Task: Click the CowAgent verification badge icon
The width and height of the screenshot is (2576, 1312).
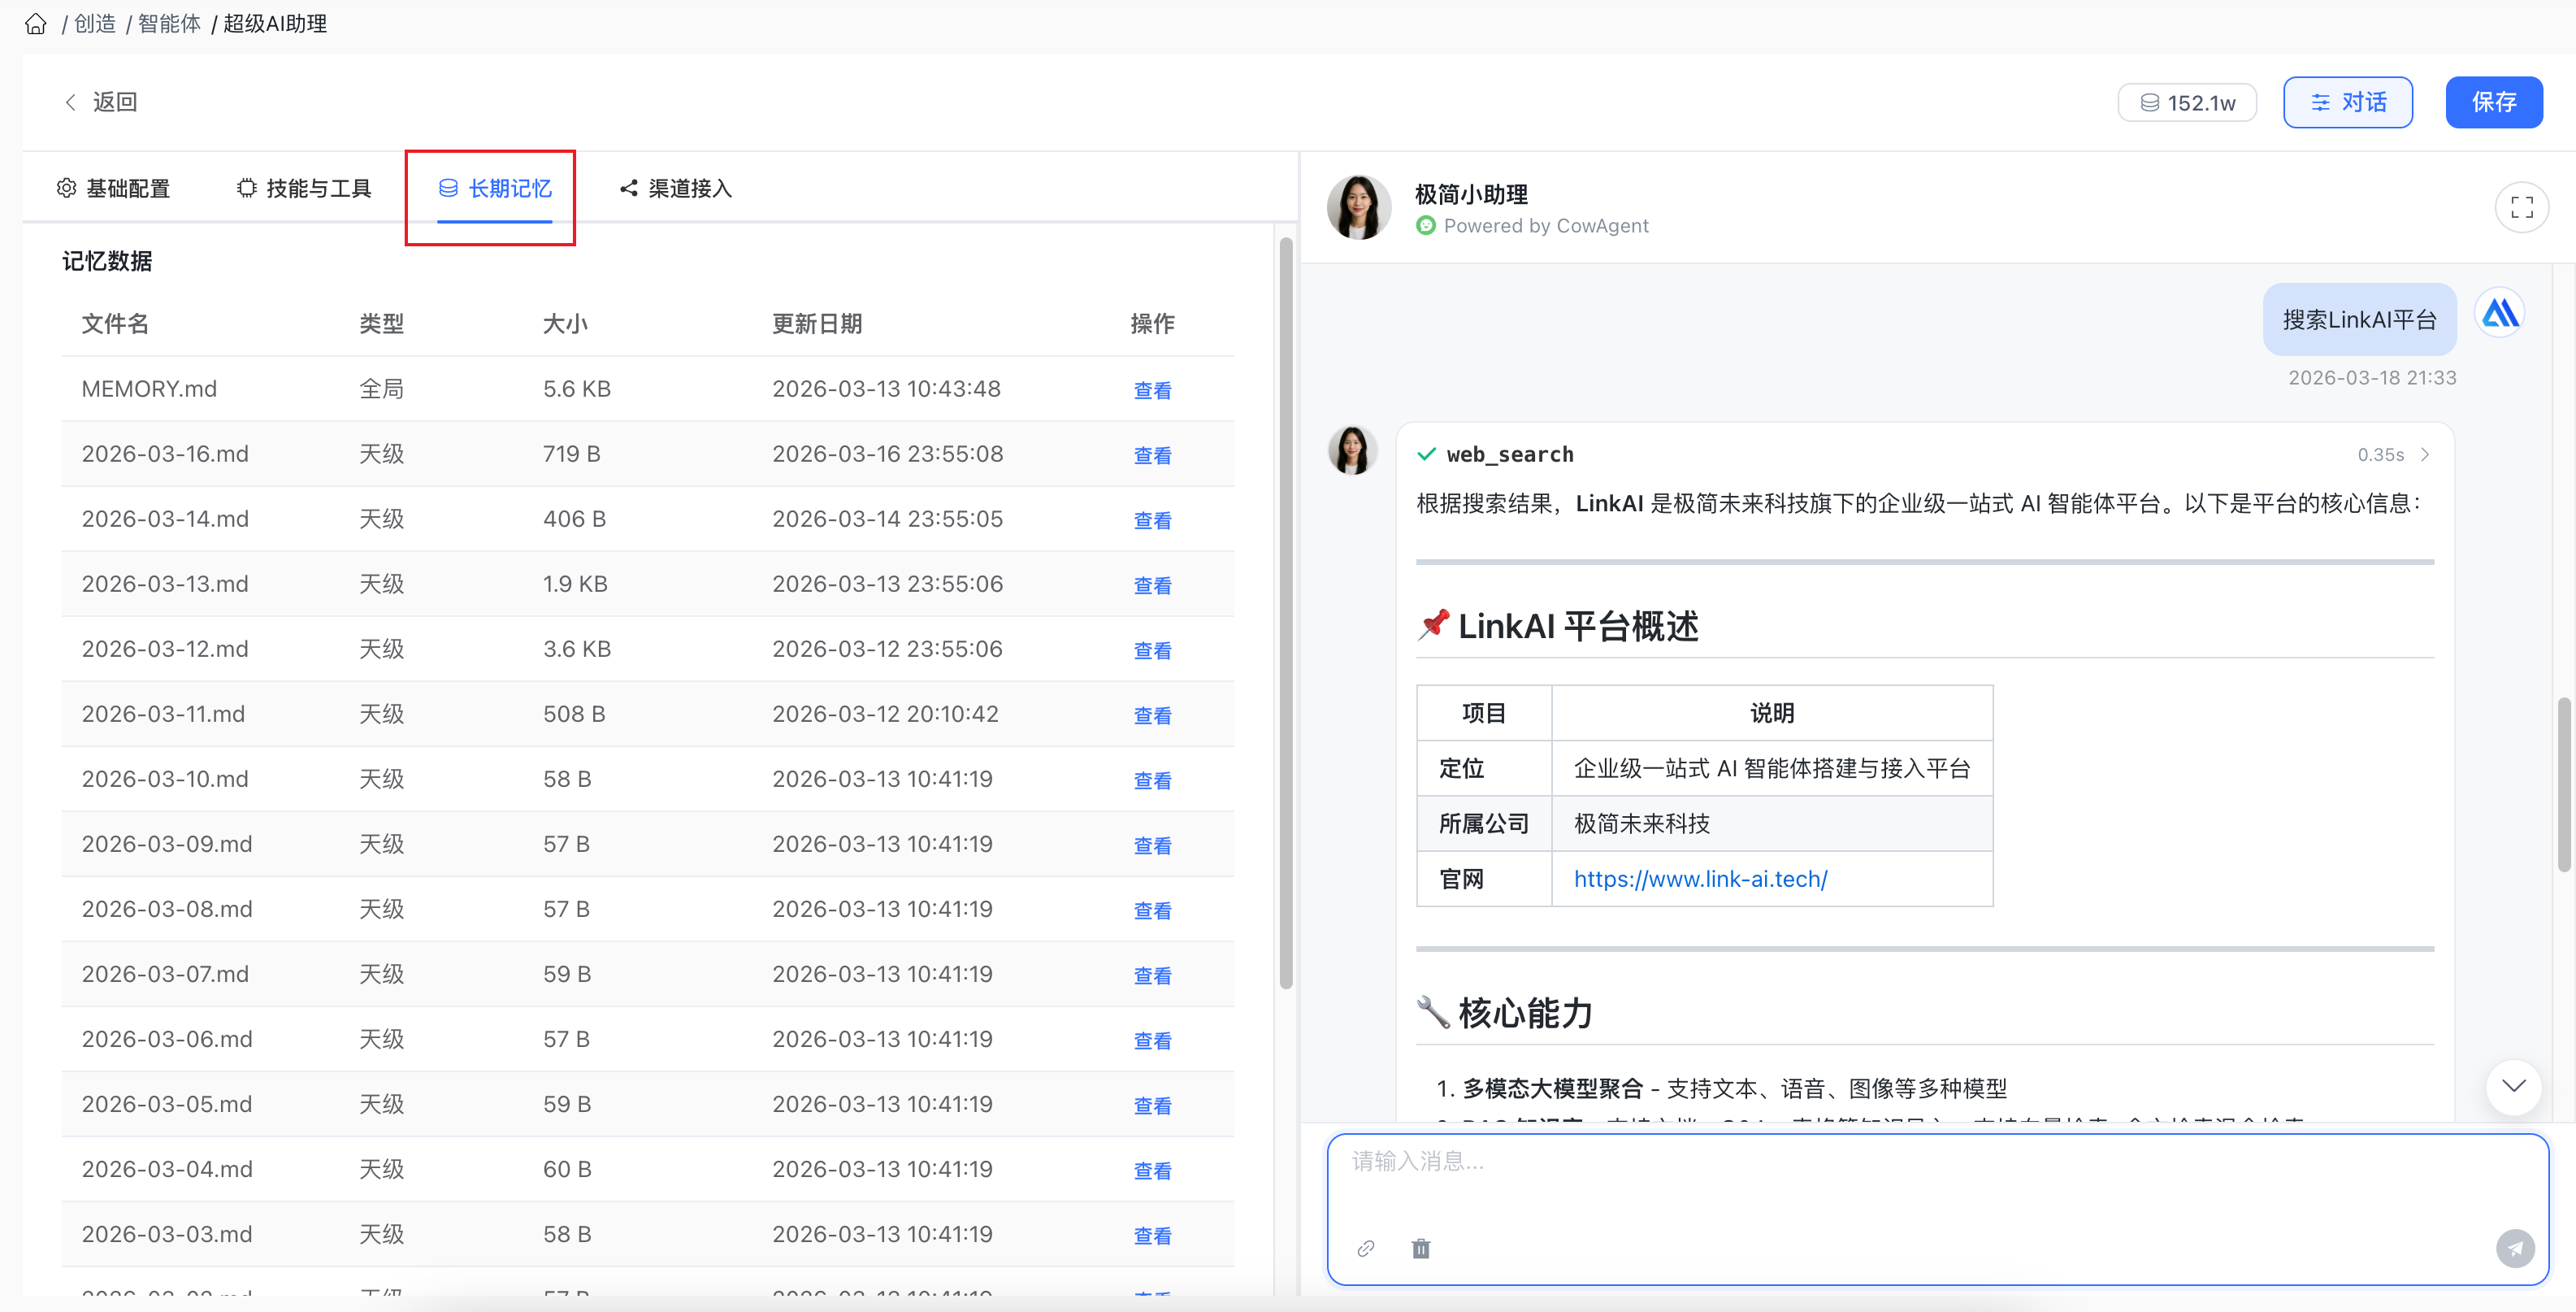Action: click(1425, 225)
